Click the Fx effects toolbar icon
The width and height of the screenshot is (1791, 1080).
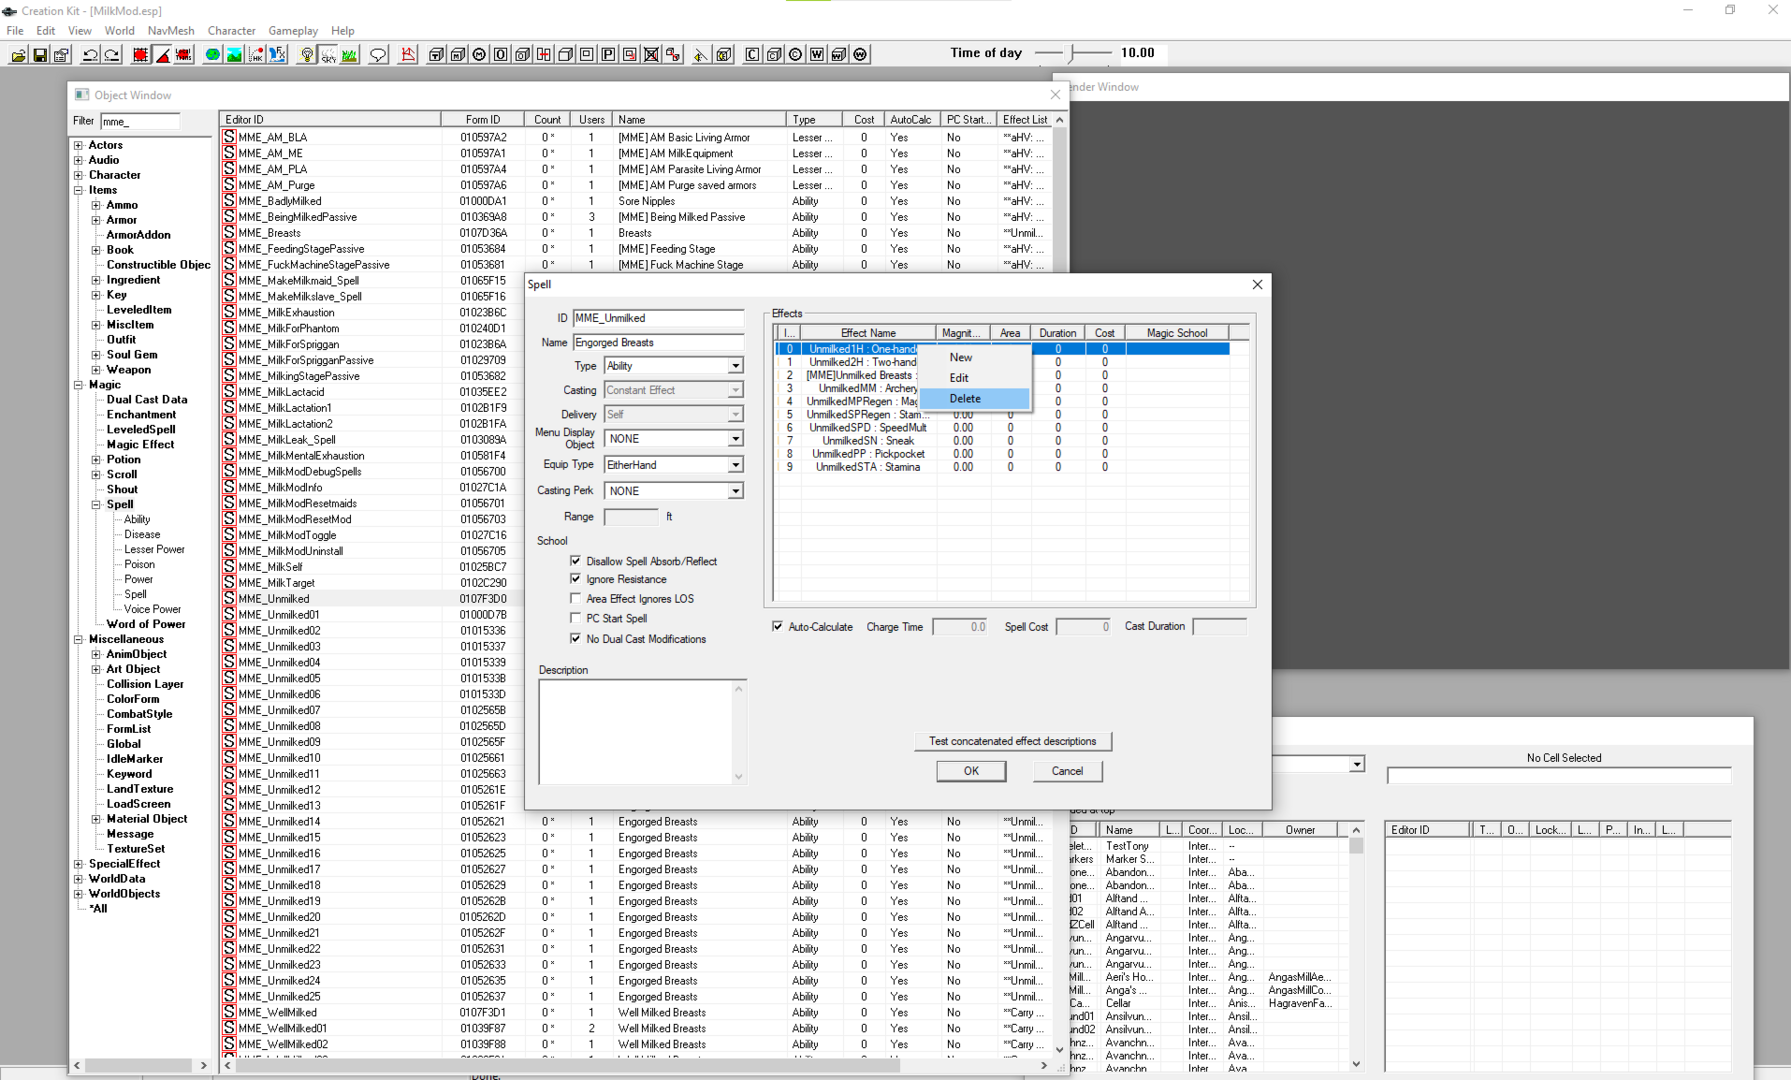pos(277,55)
